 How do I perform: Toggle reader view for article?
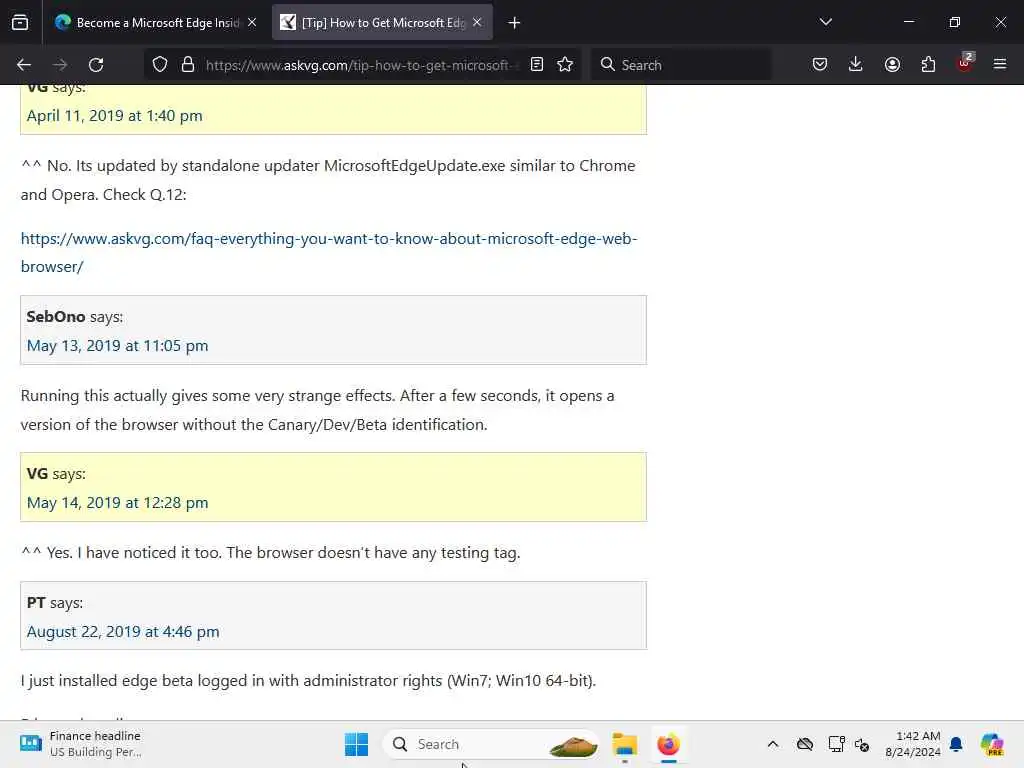(x=537, y=65)
